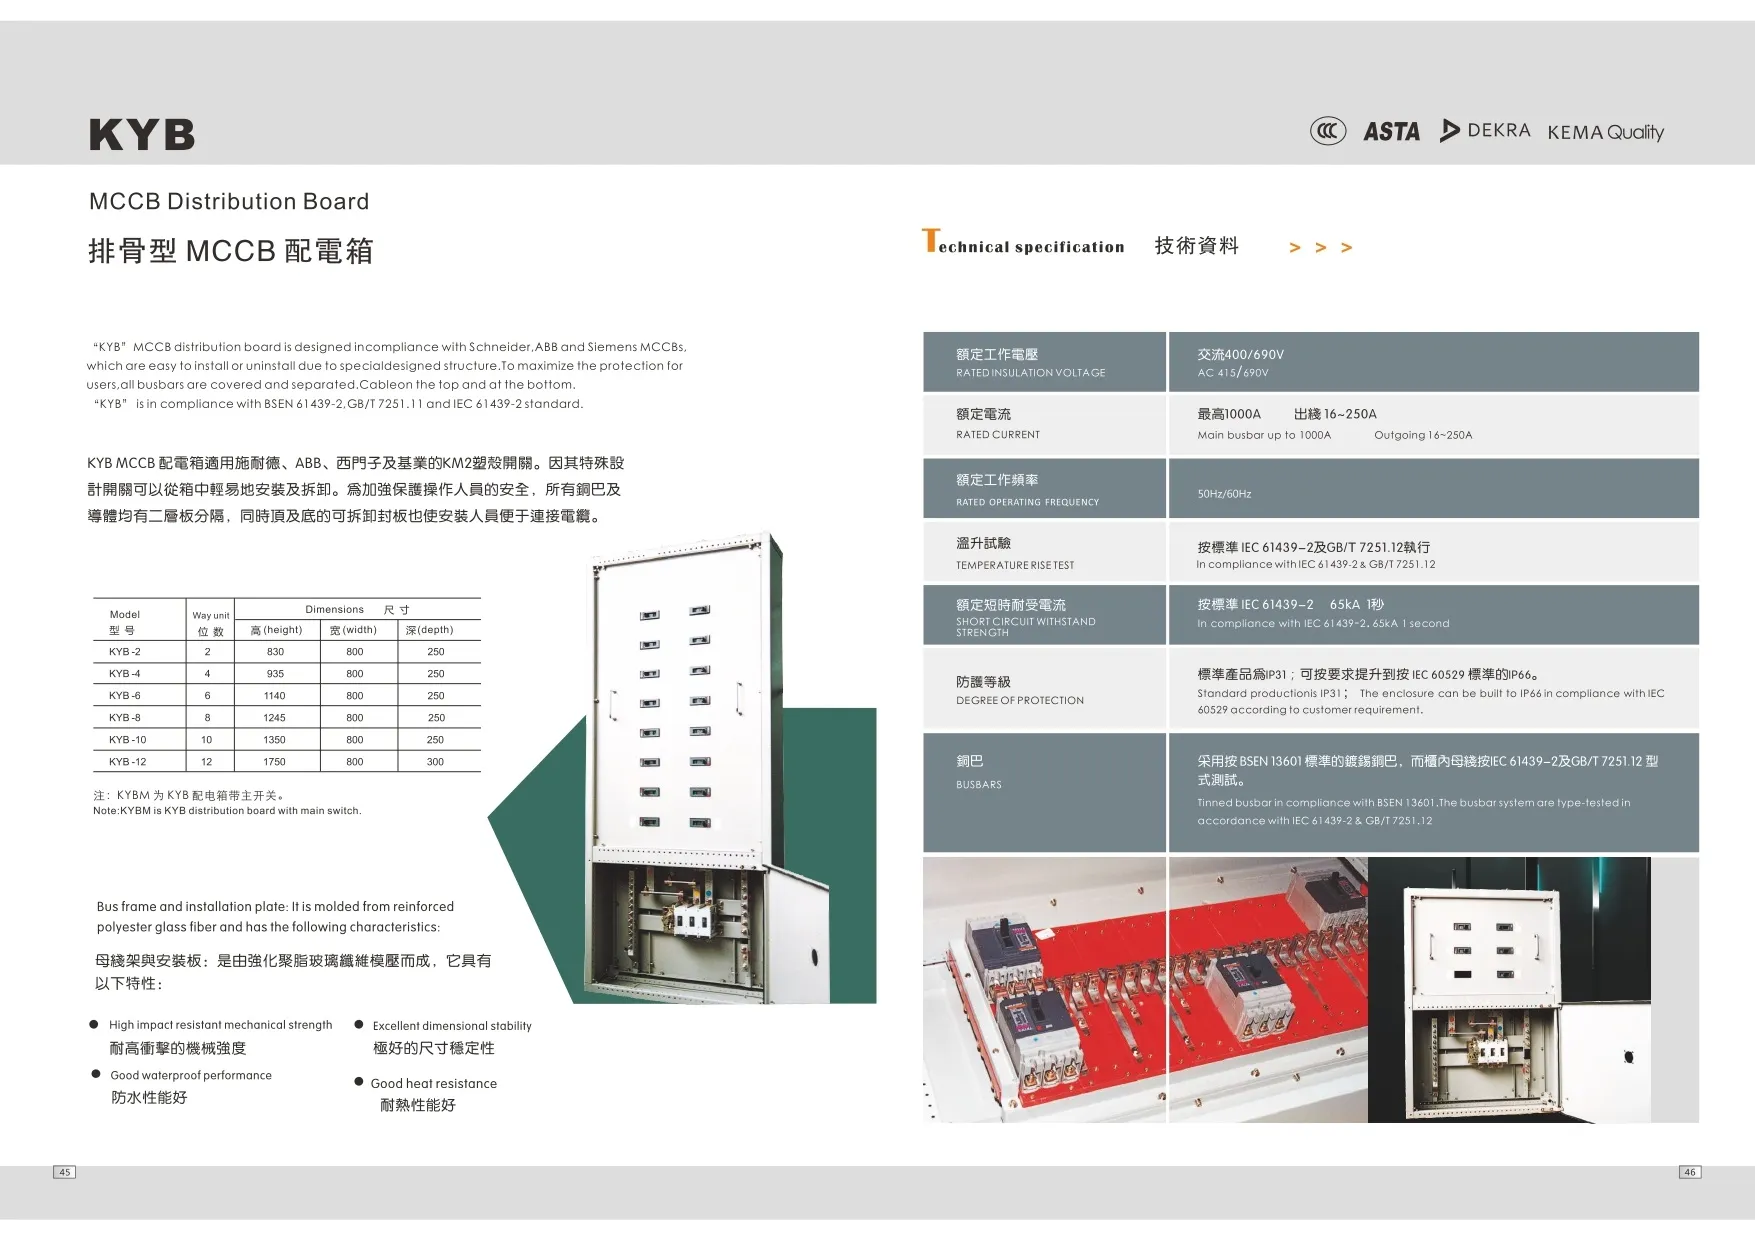Click the orange arrows beside Technical specification
Image resolution: width=1755 pixels, height=1241 pixels.
tap(1320, 248)
